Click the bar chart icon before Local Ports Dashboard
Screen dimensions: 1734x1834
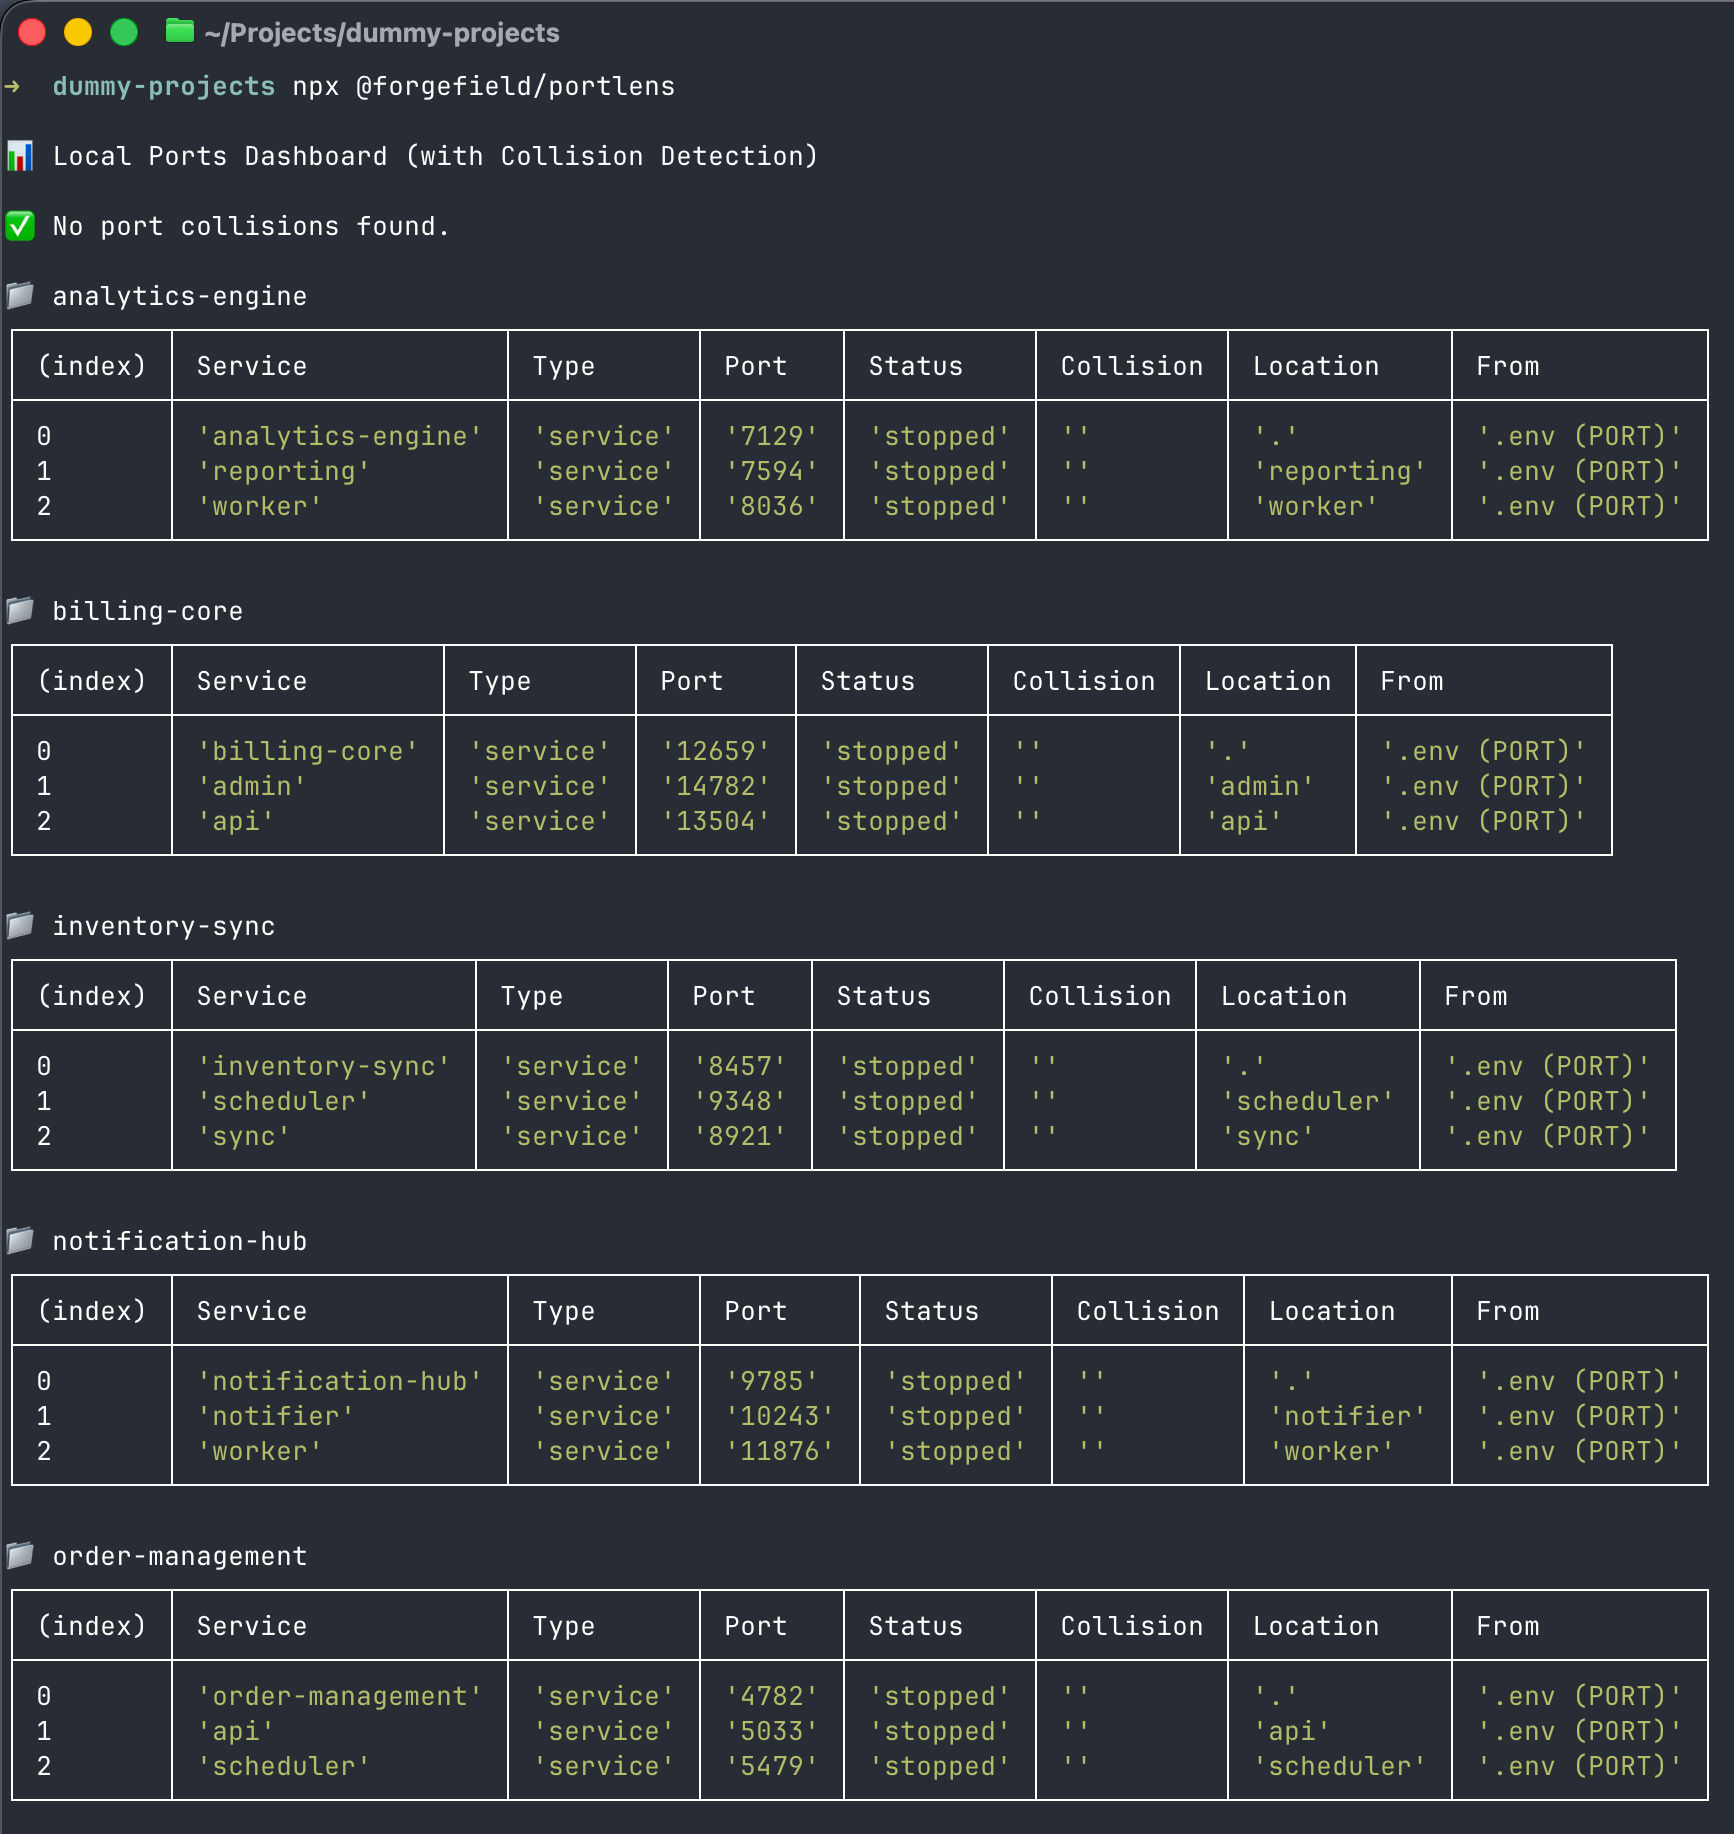[20, 156]
